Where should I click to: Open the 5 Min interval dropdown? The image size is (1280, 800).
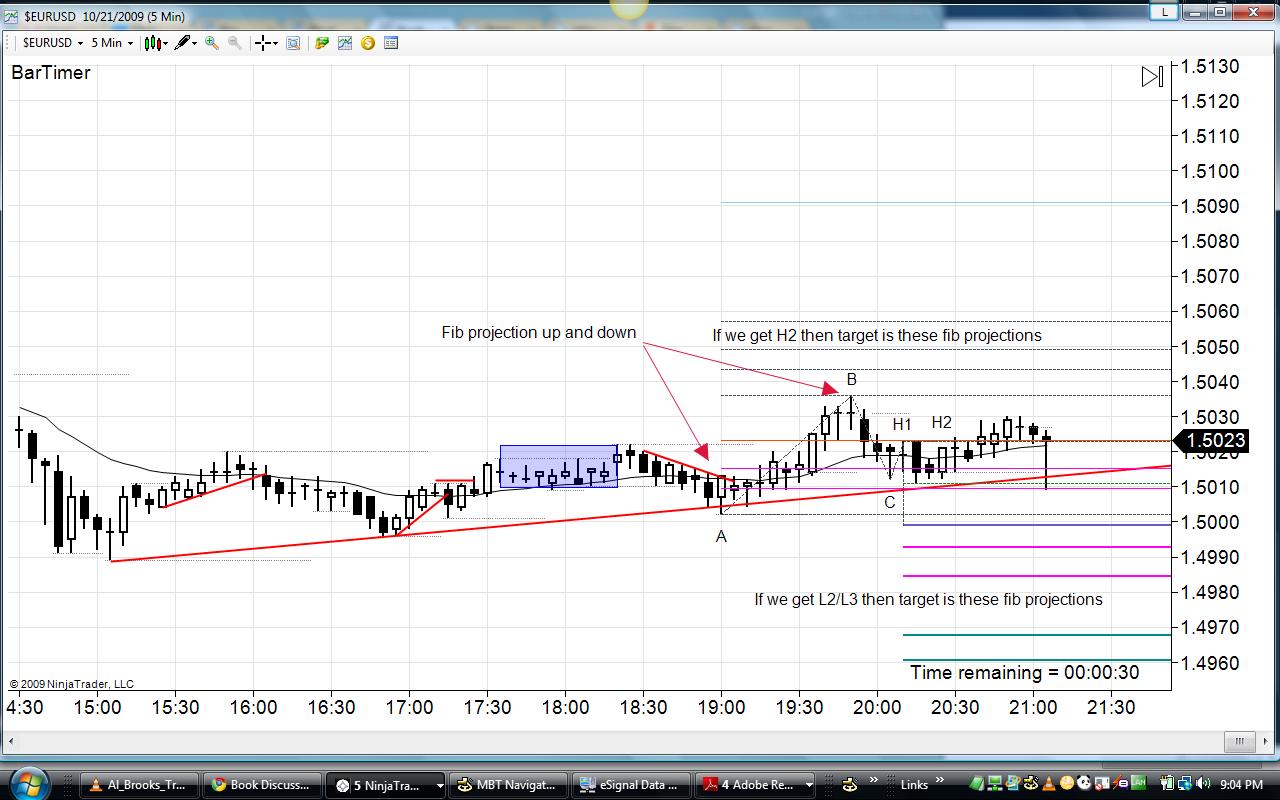pos(112,43)
